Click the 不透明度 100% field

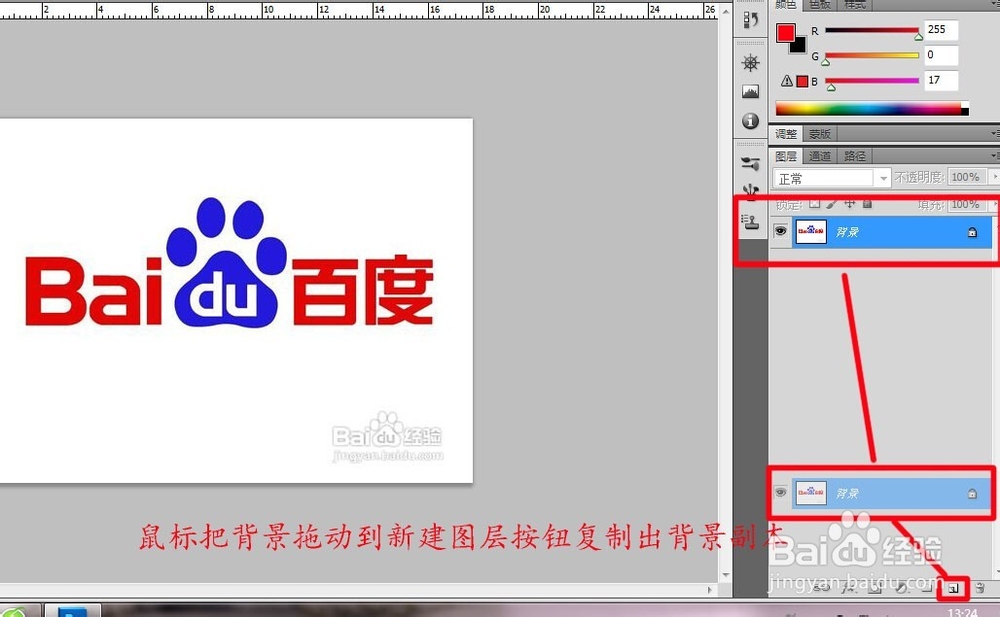tap(967, 177)
